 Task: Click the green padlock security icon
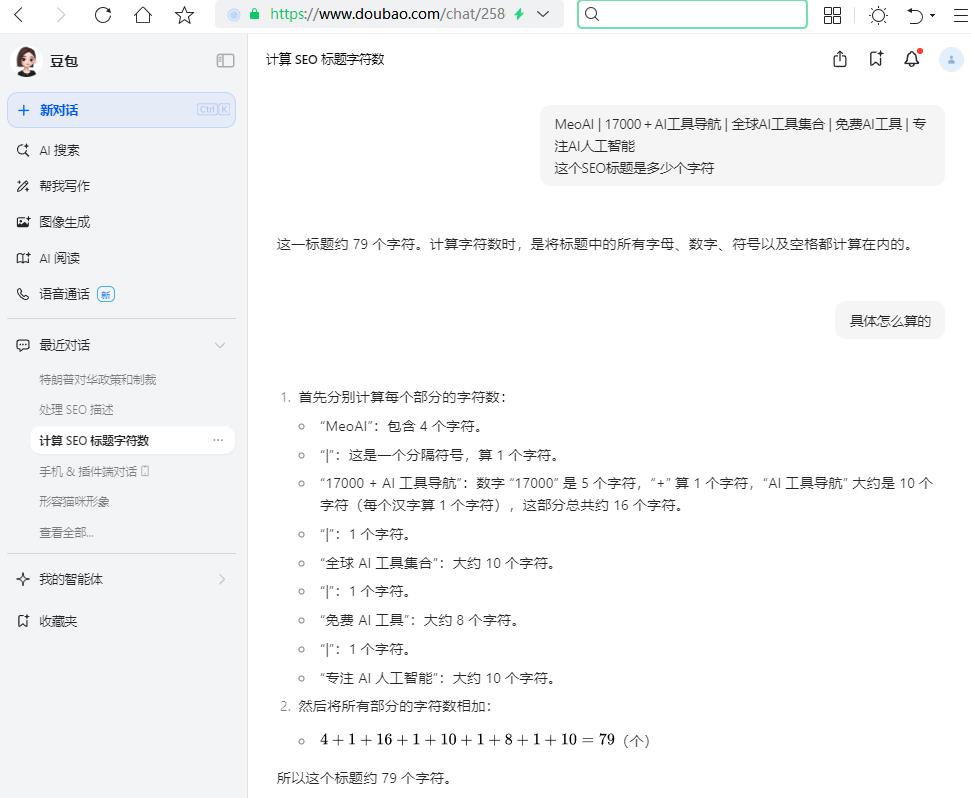tap(254, 14)
